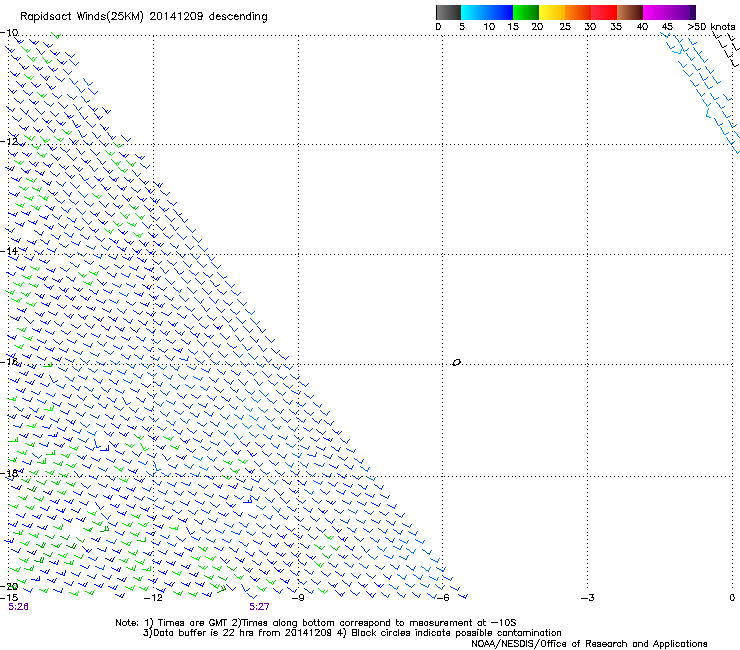Click the latitude label '-14' on left axis
This screenshot has width=740, height=650.
pos(9,251)
